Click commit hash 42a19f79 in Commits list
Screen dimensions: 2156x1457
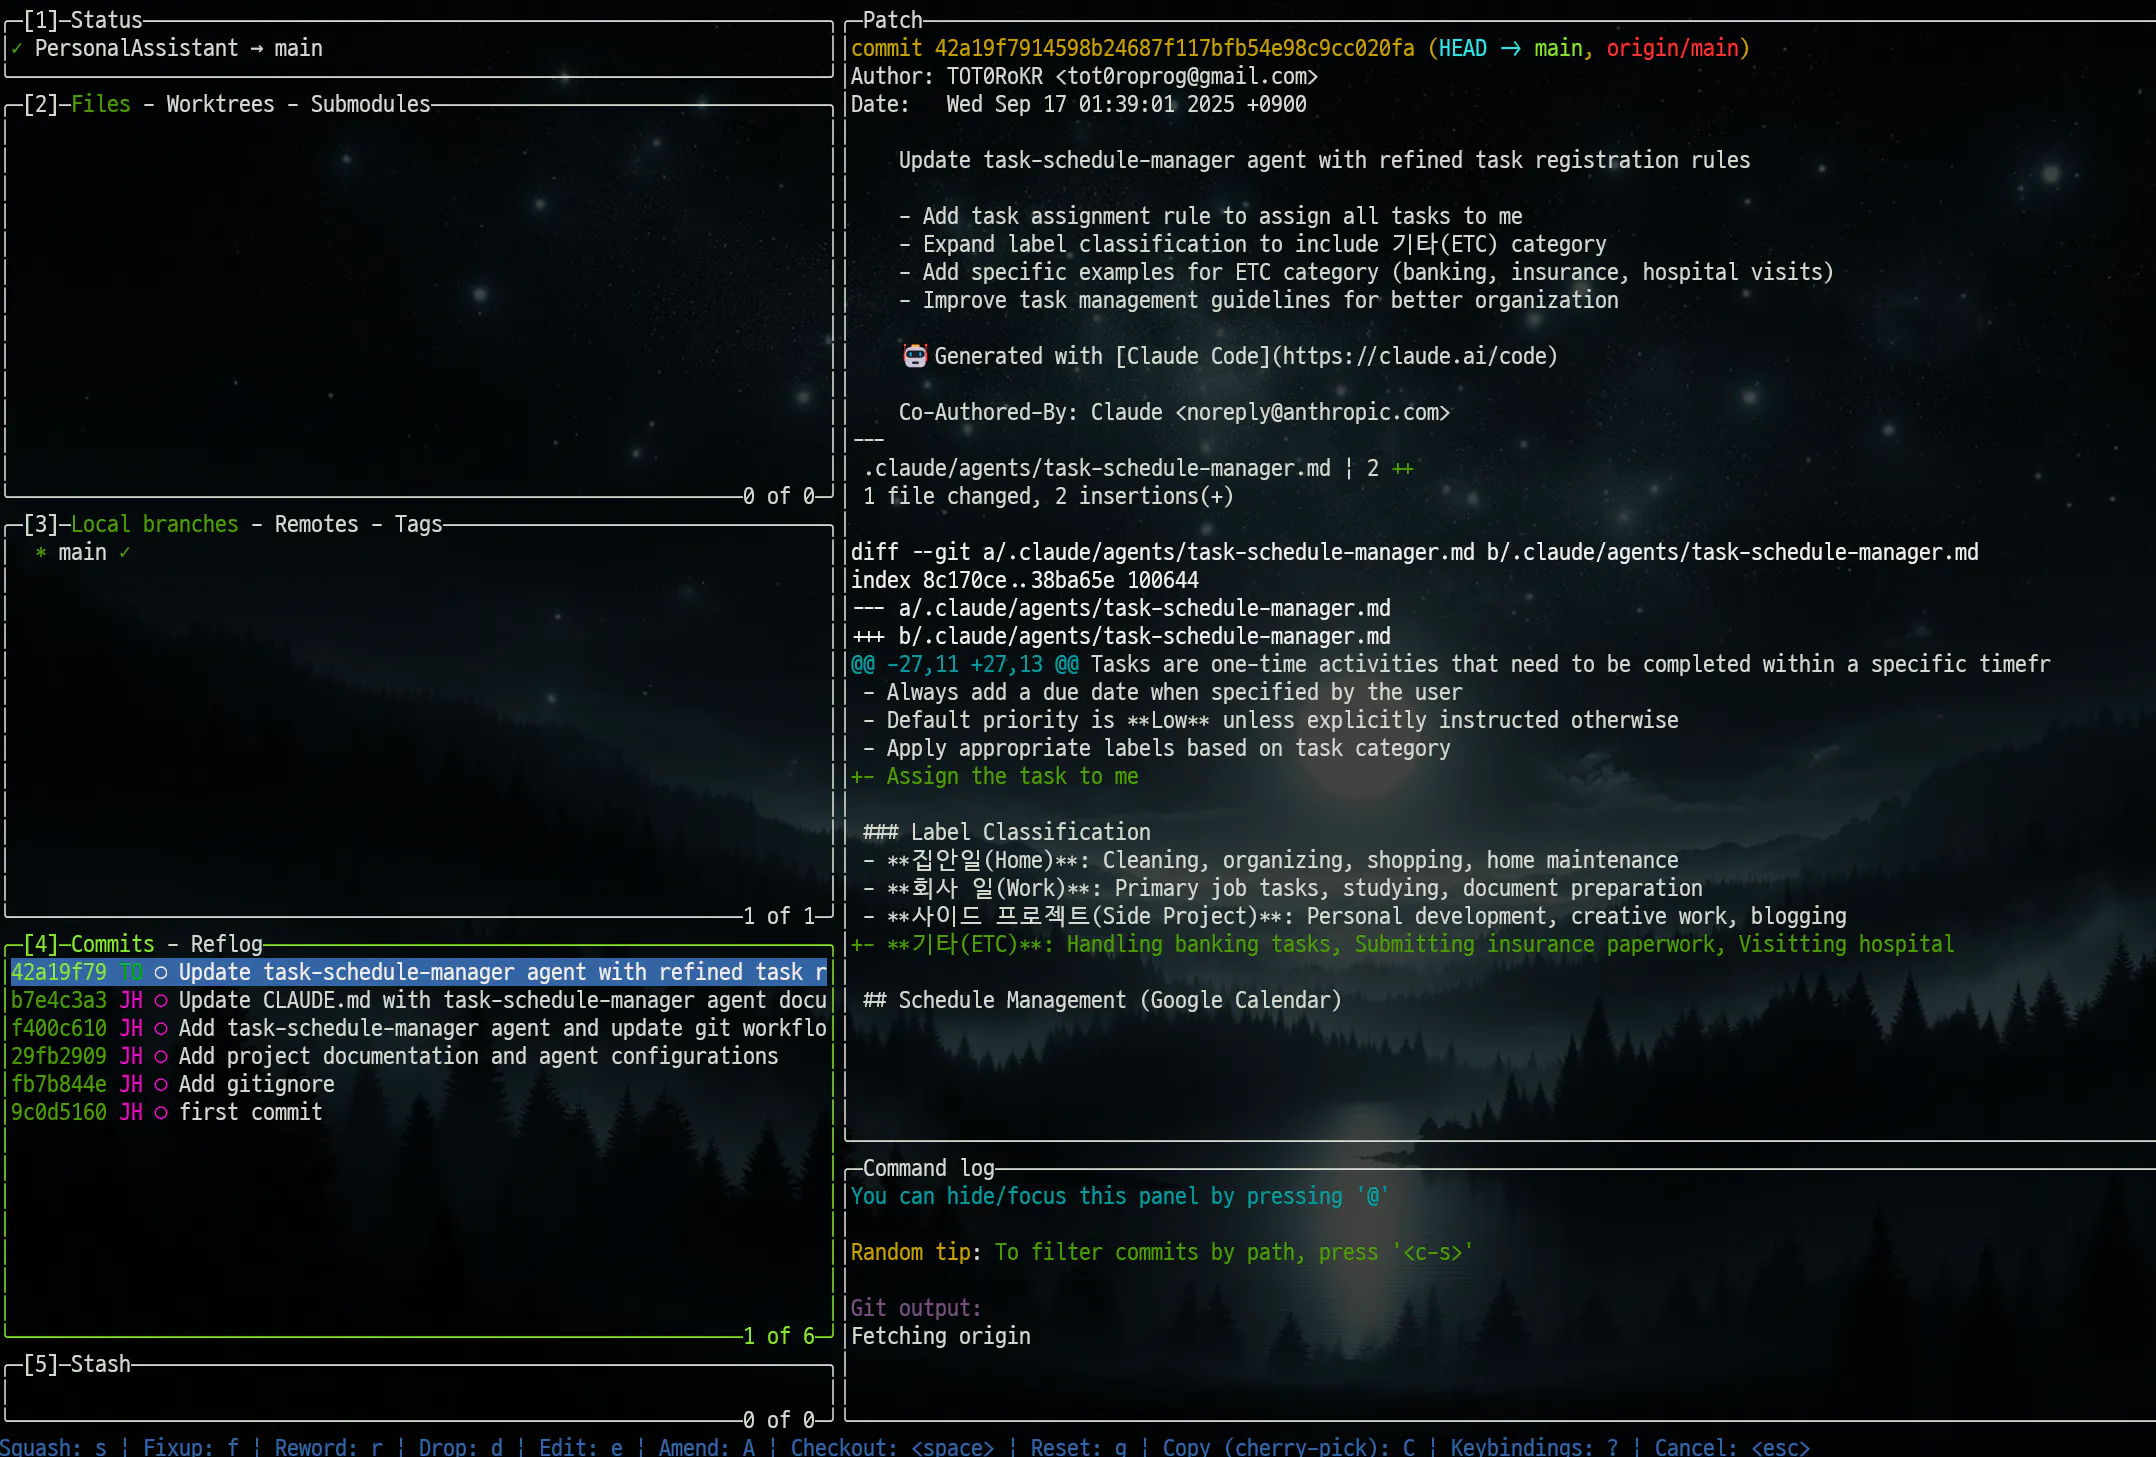coord(59,972)
